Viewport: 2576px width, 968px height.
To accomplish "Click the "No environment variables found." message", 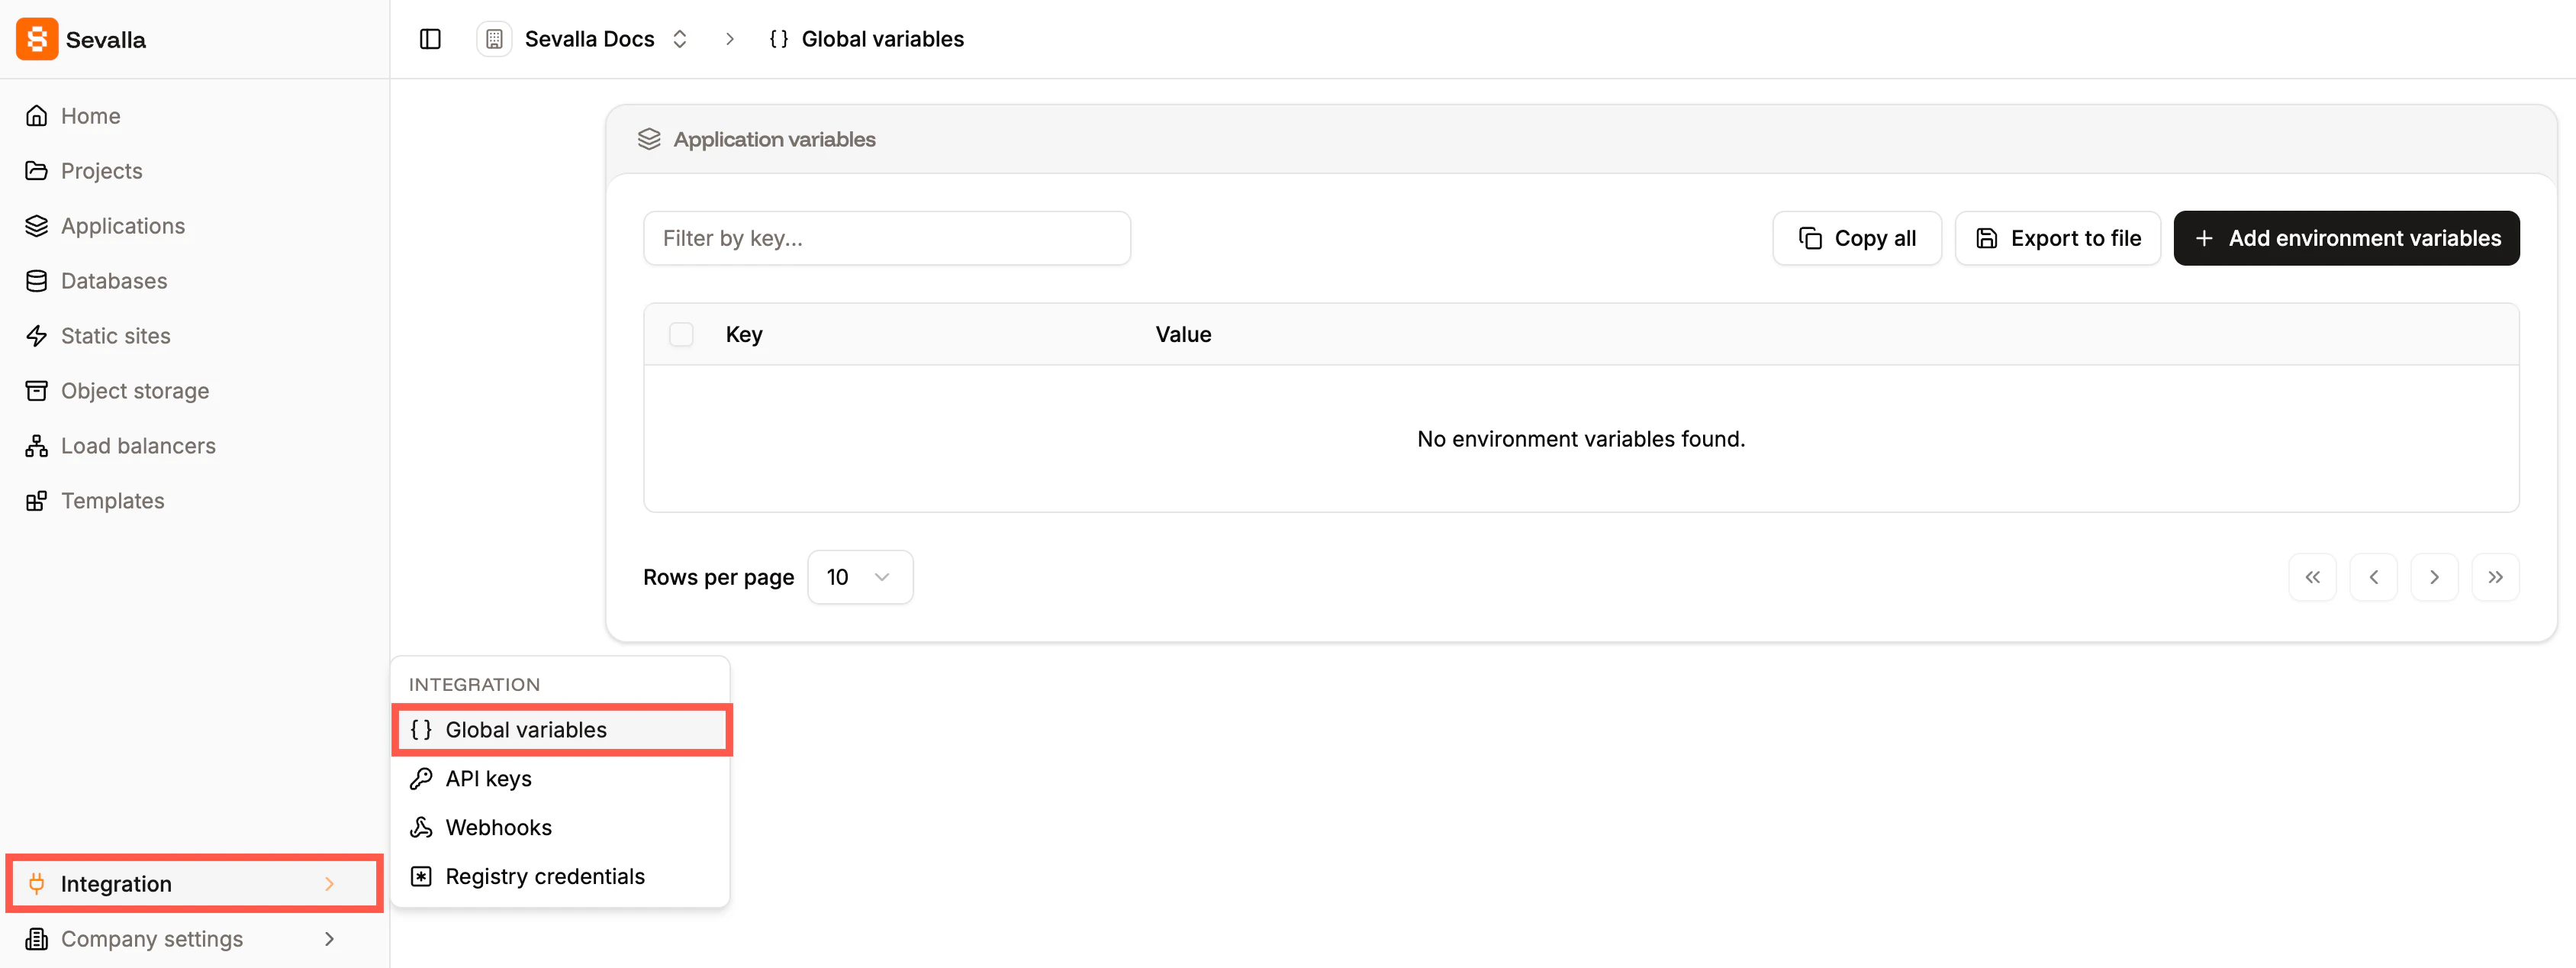I will click(1581, 439).
